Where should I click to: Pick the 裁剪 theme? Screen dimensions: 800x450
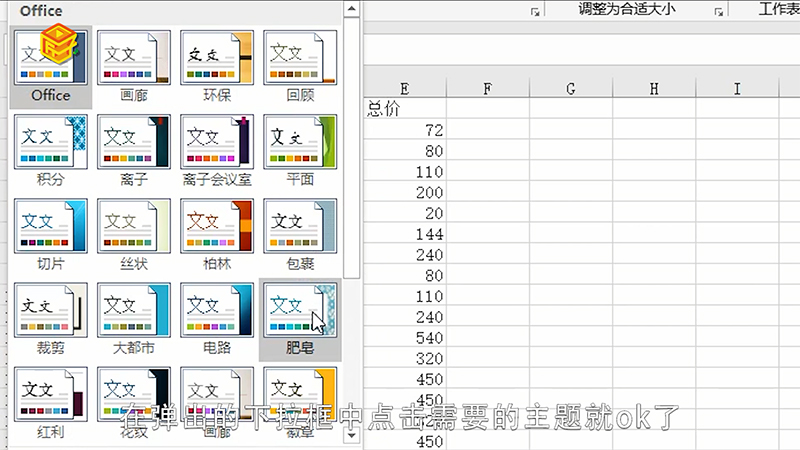[x=51, y=310]
